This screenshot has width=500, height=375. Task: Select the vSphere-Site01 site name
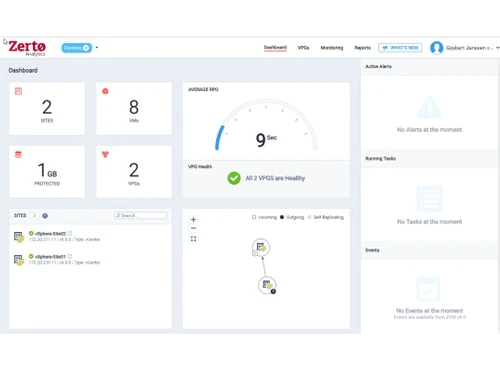click(x=50, y=257)
